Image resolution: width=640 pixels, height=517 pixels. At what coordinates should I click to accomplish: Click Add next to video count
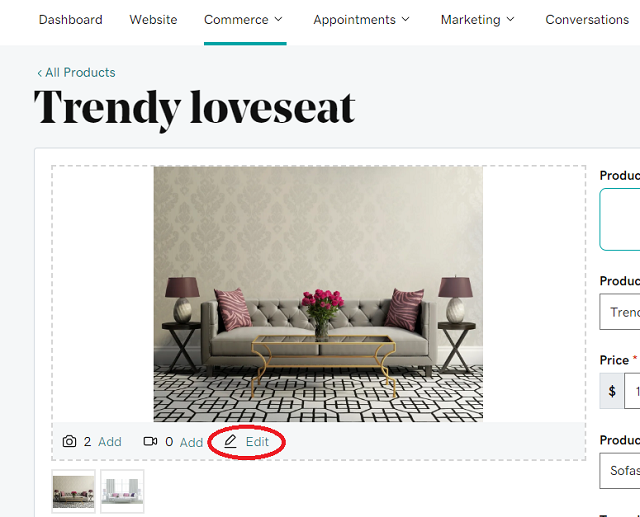click(191, 442)
